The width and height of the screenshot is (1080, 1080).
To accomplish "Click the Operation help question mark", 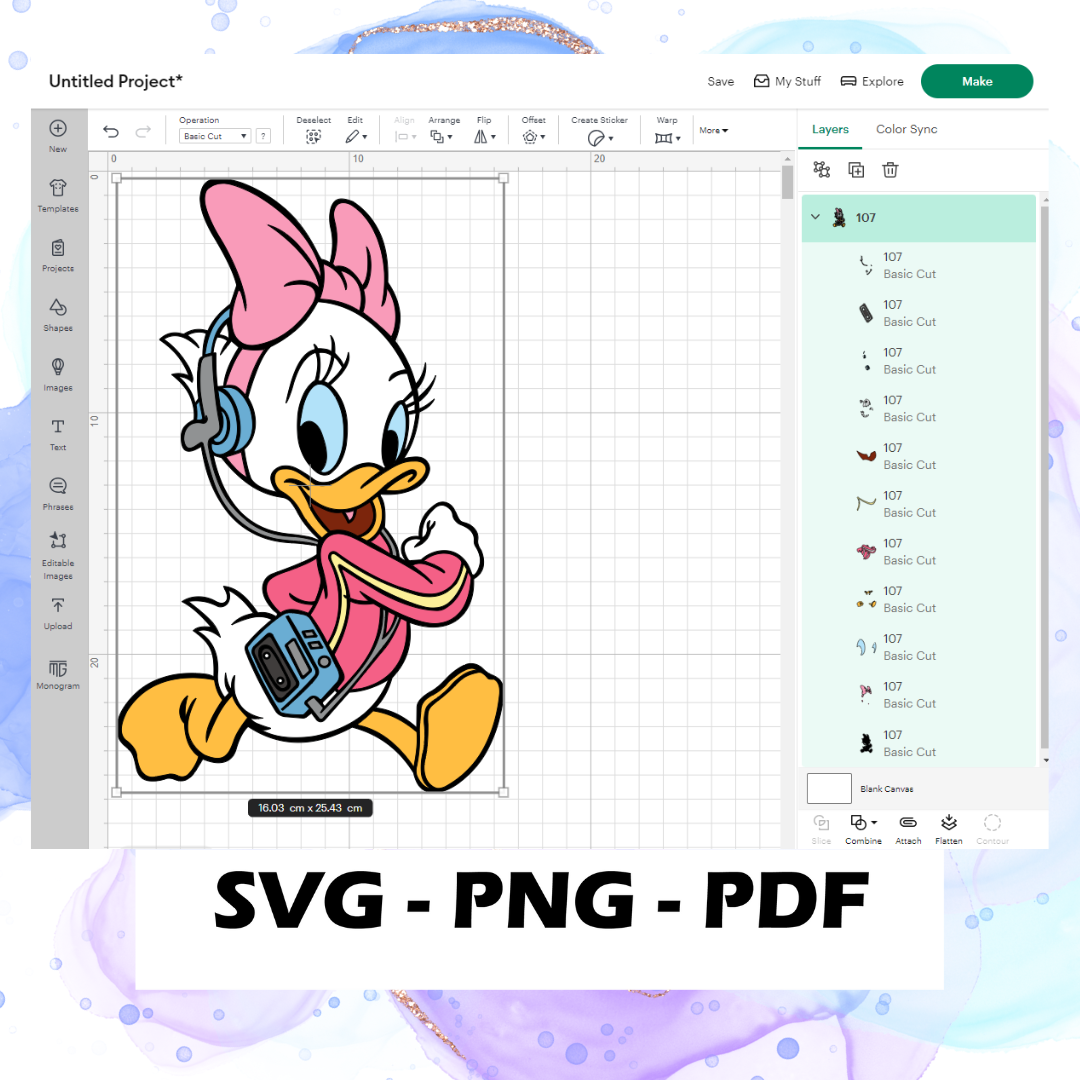I will point(263,136).
